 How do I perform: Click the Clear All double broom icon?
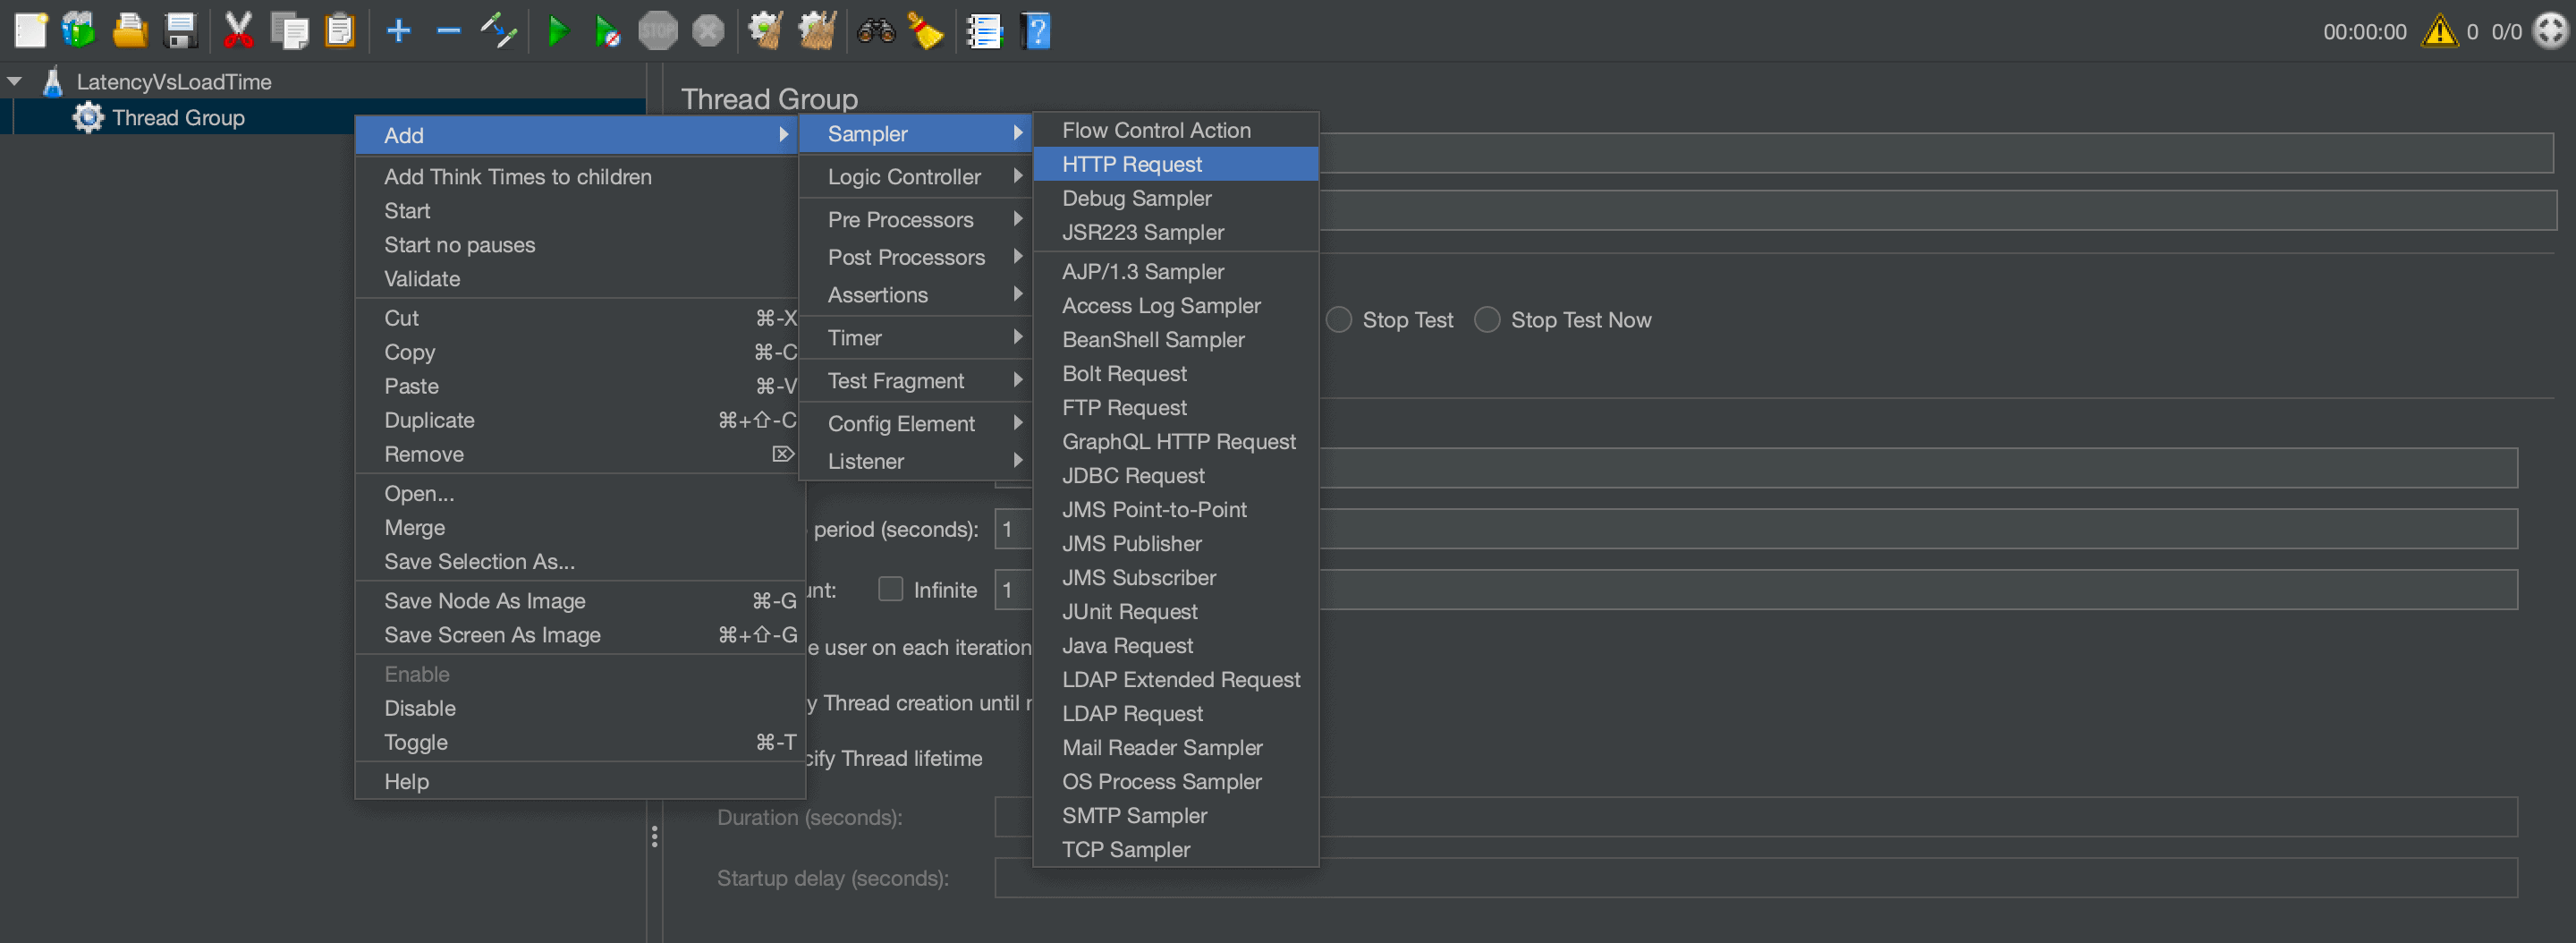(x=817, y=31)
